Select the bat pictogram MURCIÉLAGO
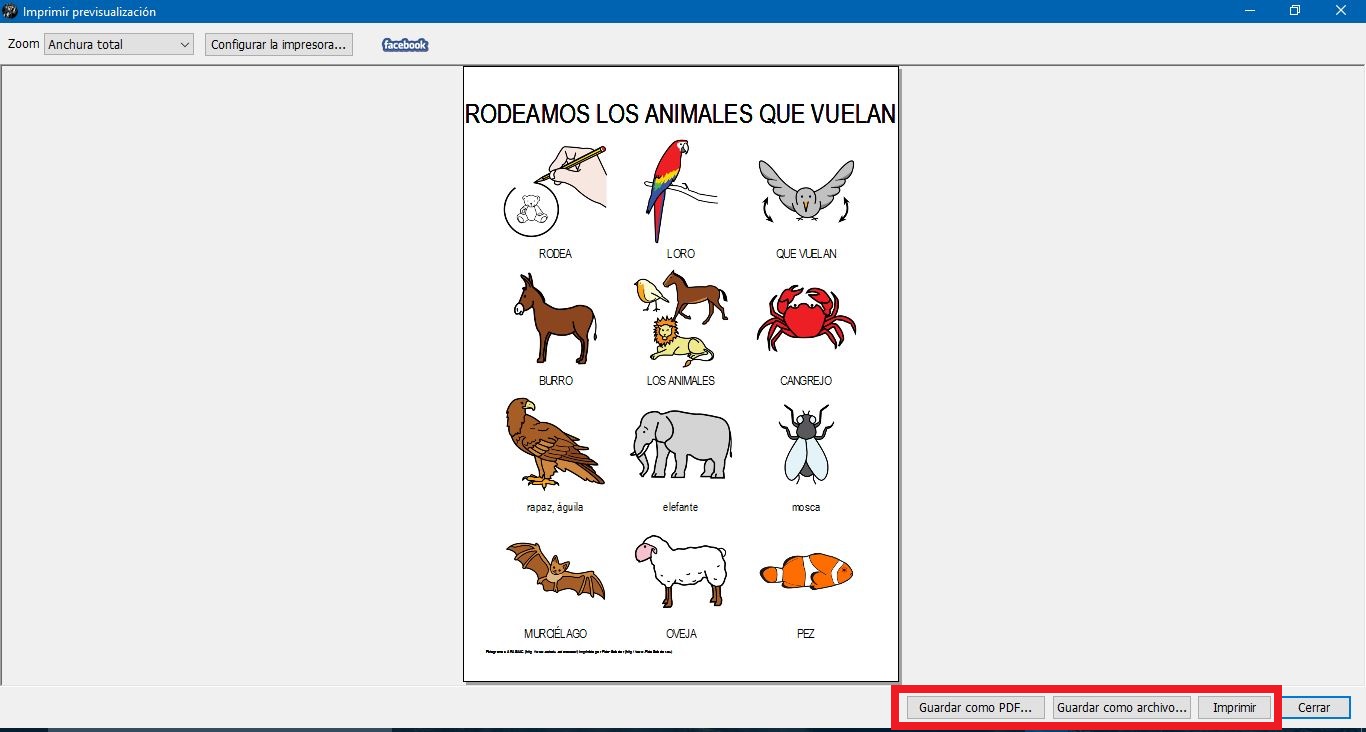The width and height of the screenshot is (1366, 732). coord(555,571)
